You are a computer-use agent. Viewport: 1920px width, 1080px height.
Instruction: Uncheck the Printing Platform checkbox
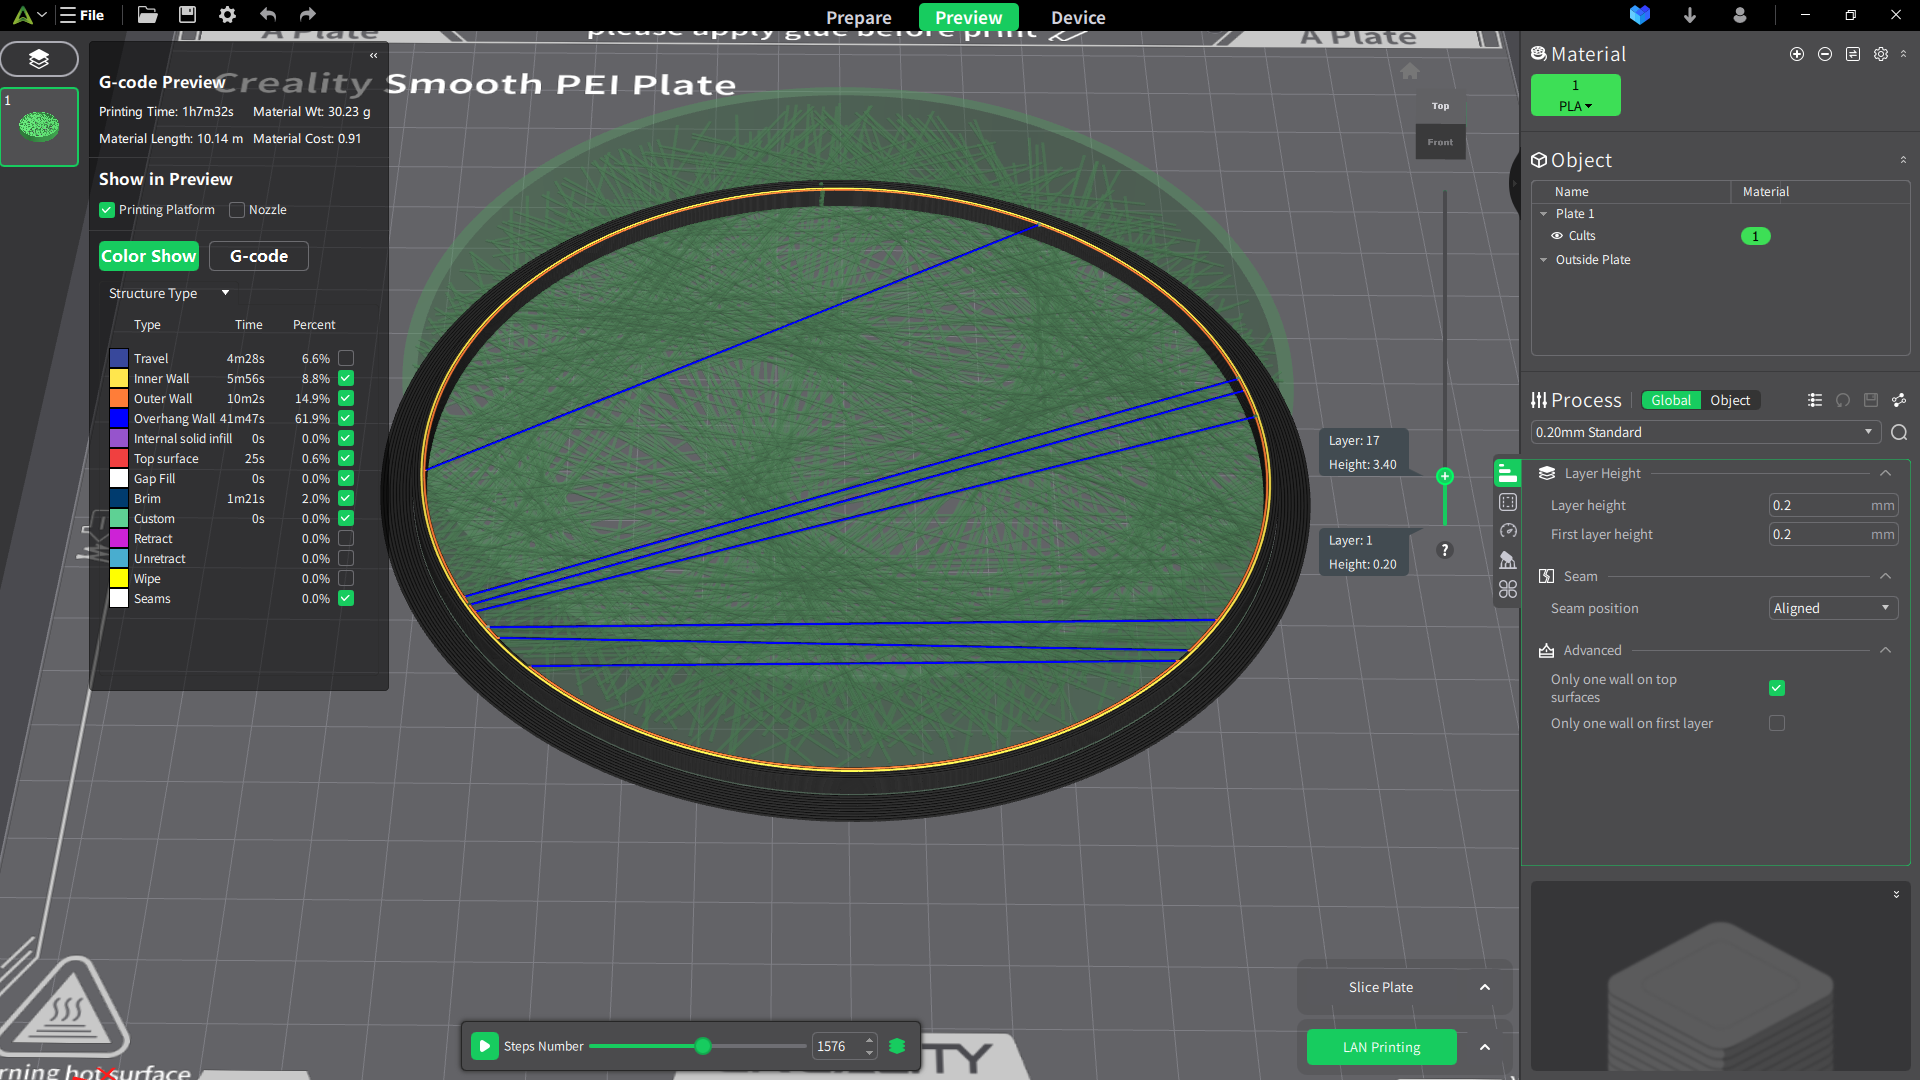pyautogui.click(x=107, y=210)
